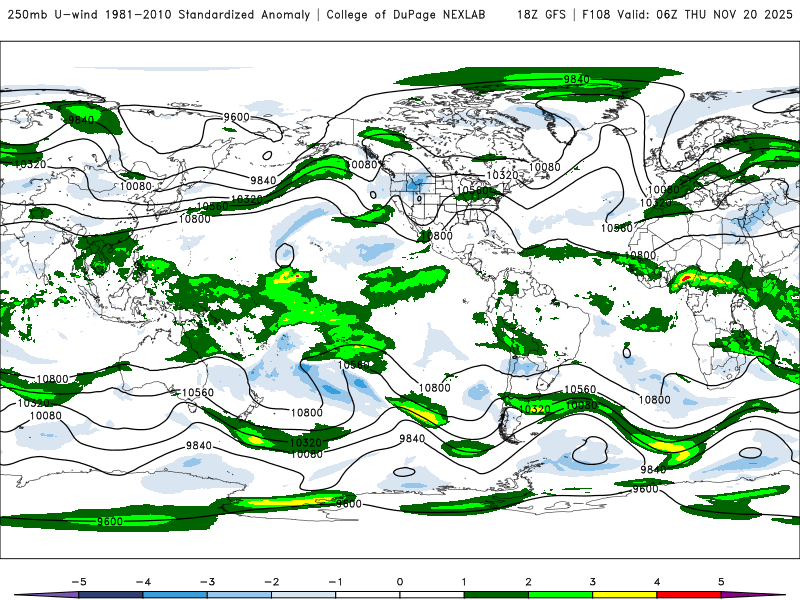
Task: Click the '2' colorbar tick label
Action: click(529, 582)
